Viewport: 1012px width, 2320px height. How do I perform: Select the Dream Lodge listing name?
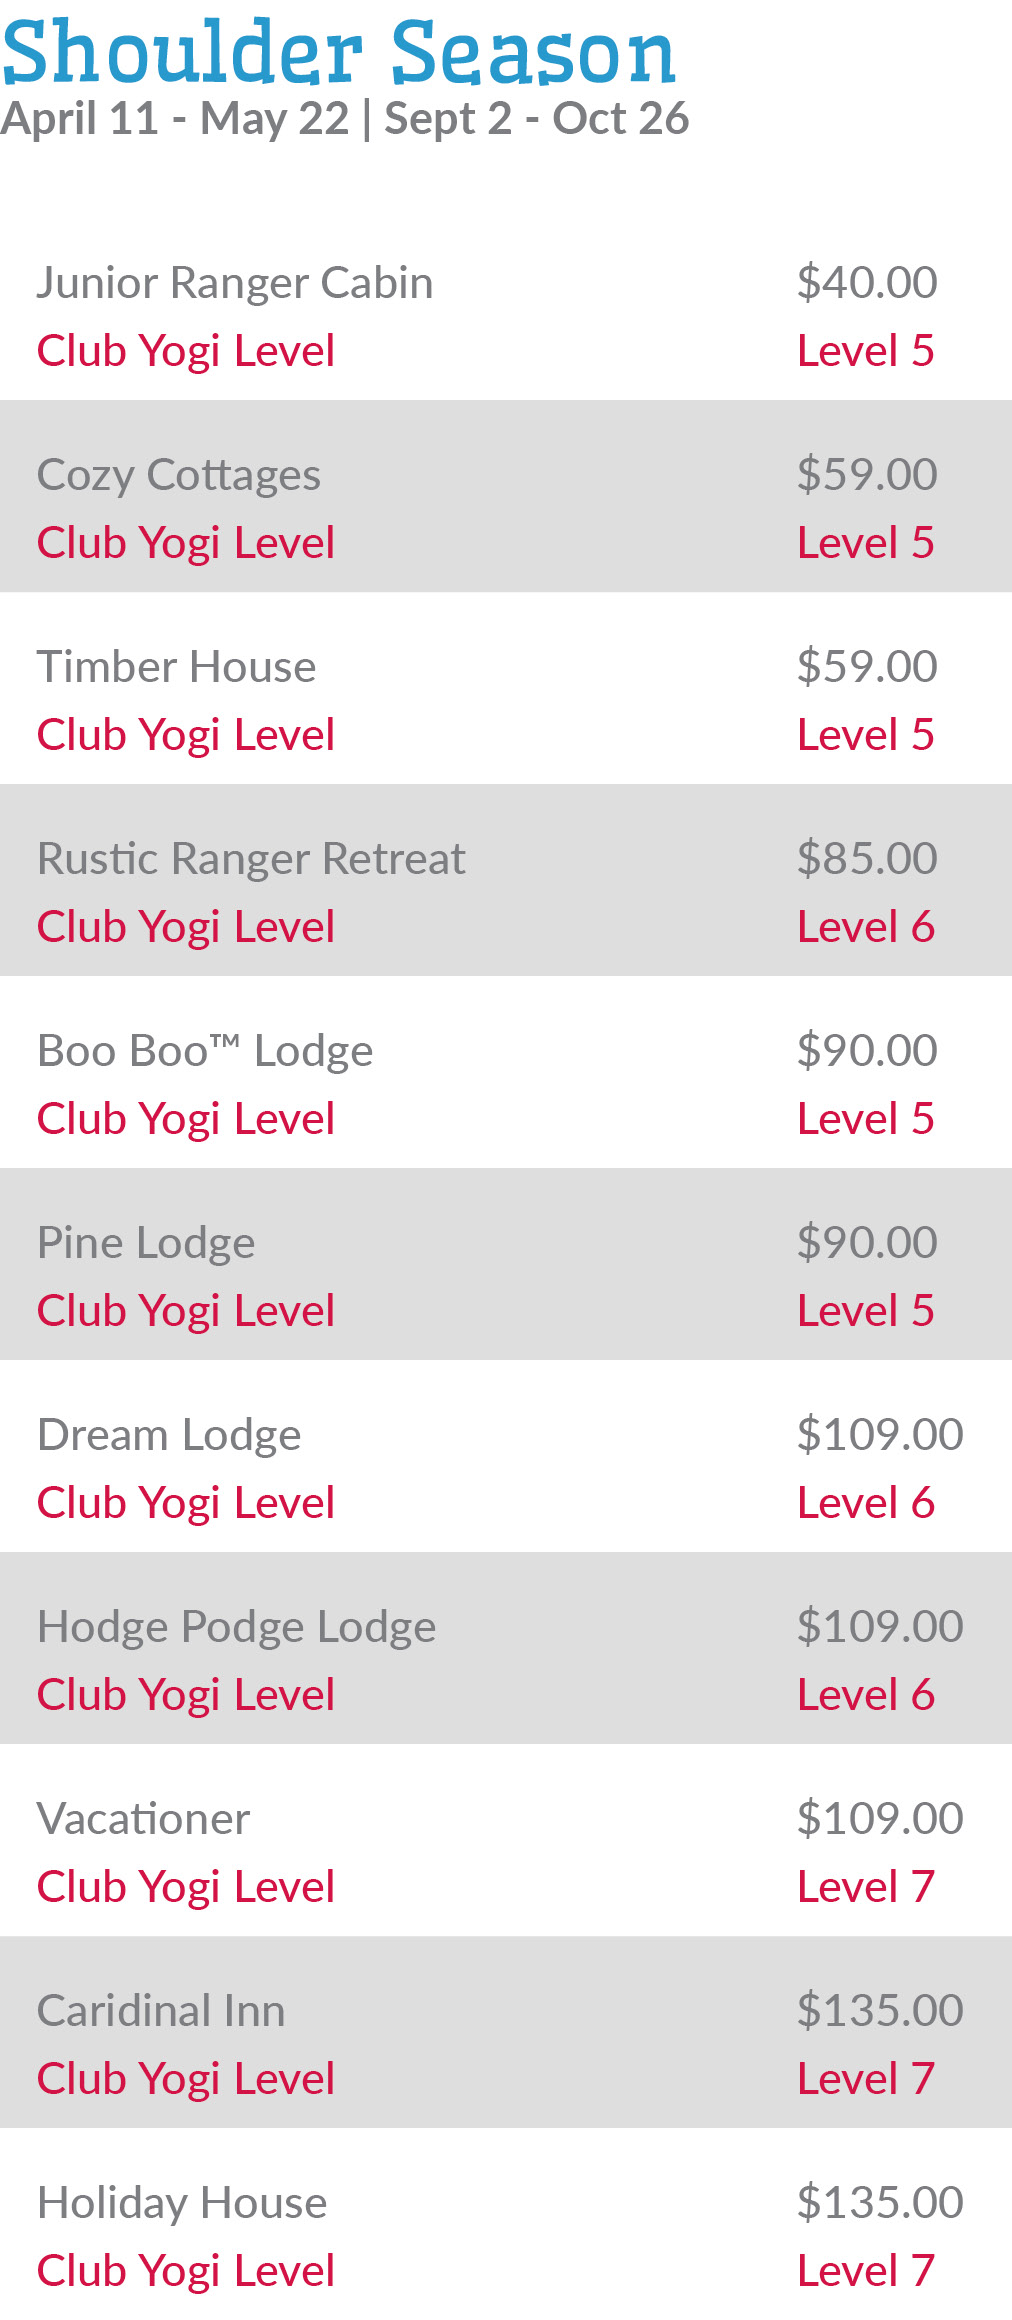(x=169, y=1435)
